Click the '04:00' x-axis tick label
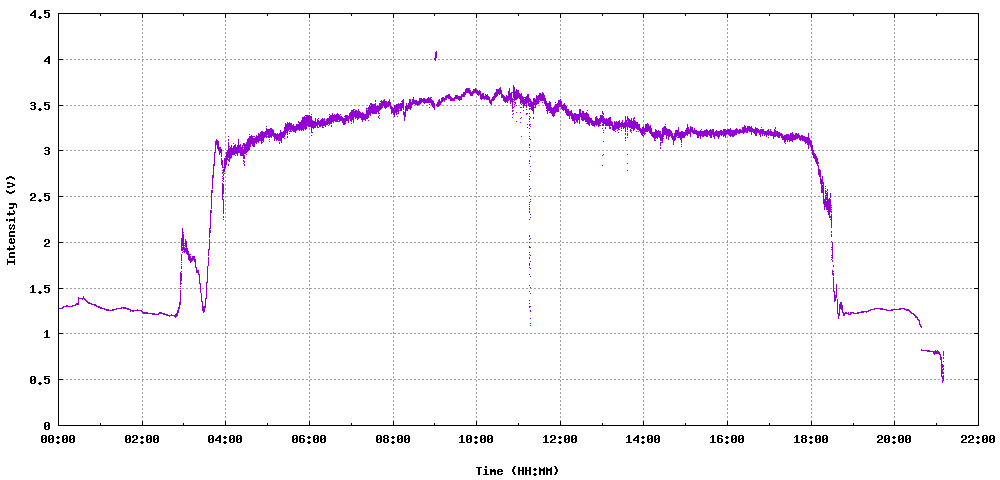 tap(226, 439)
